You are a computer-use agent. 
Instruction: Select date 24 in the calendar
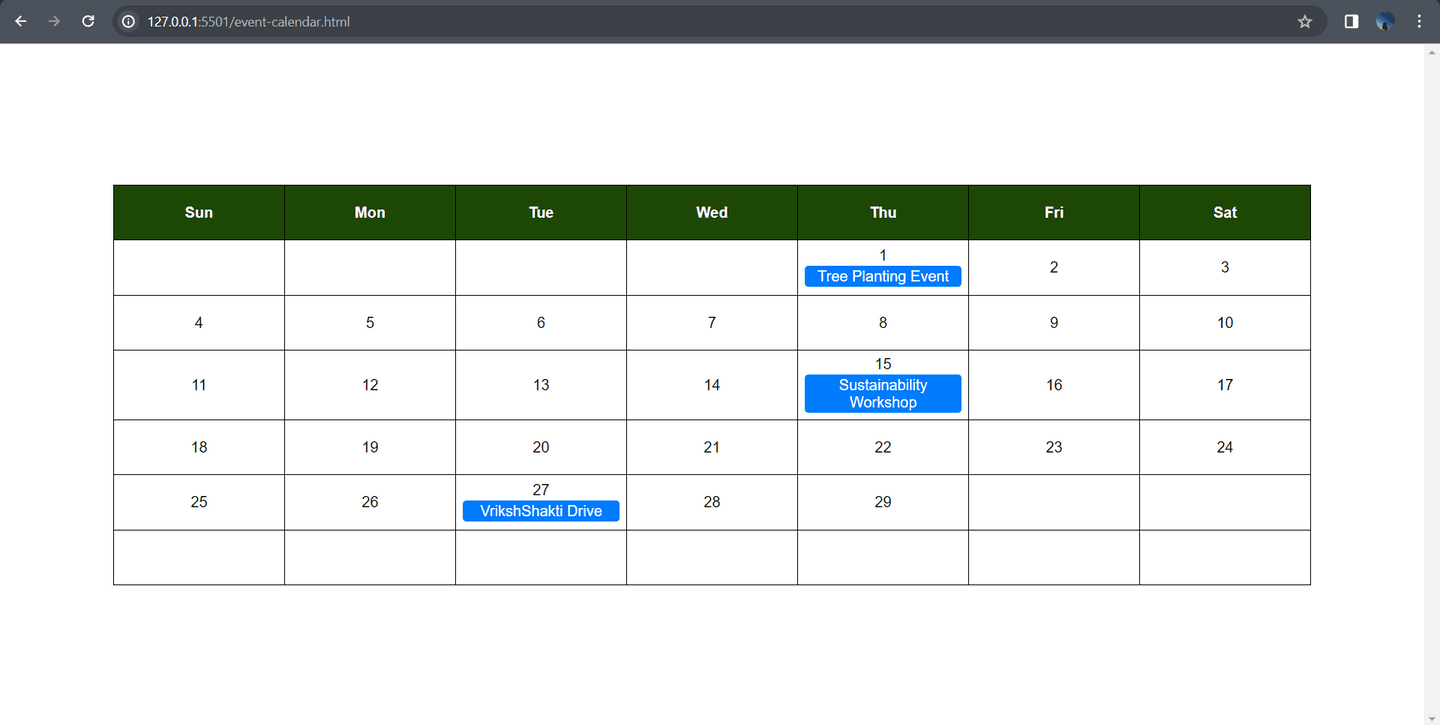(1225, 447)
